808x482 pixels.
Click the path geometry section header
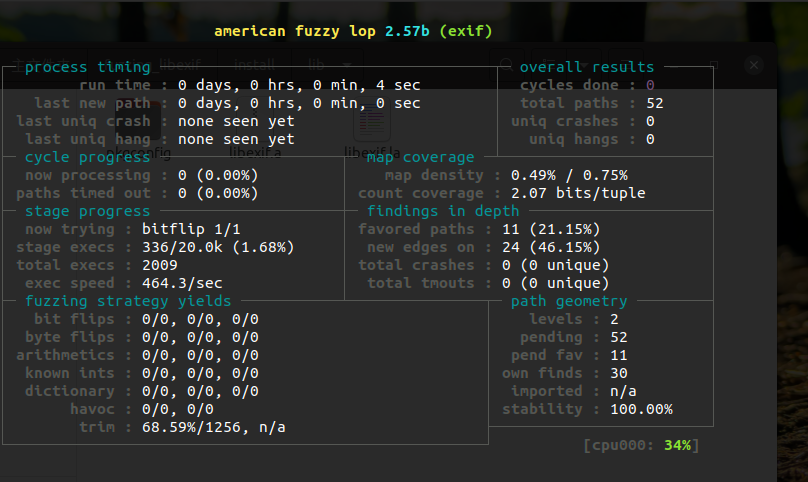pos(569,301)
